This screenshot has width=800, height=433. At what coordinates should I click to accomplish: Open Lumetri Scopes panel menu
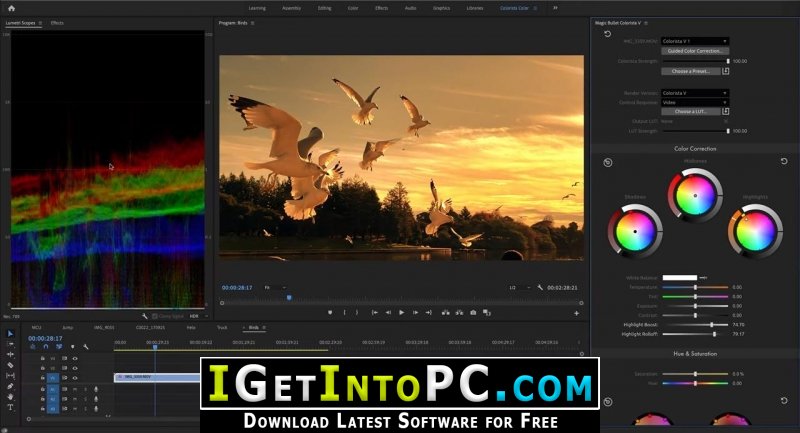click(x=40, y=23)
